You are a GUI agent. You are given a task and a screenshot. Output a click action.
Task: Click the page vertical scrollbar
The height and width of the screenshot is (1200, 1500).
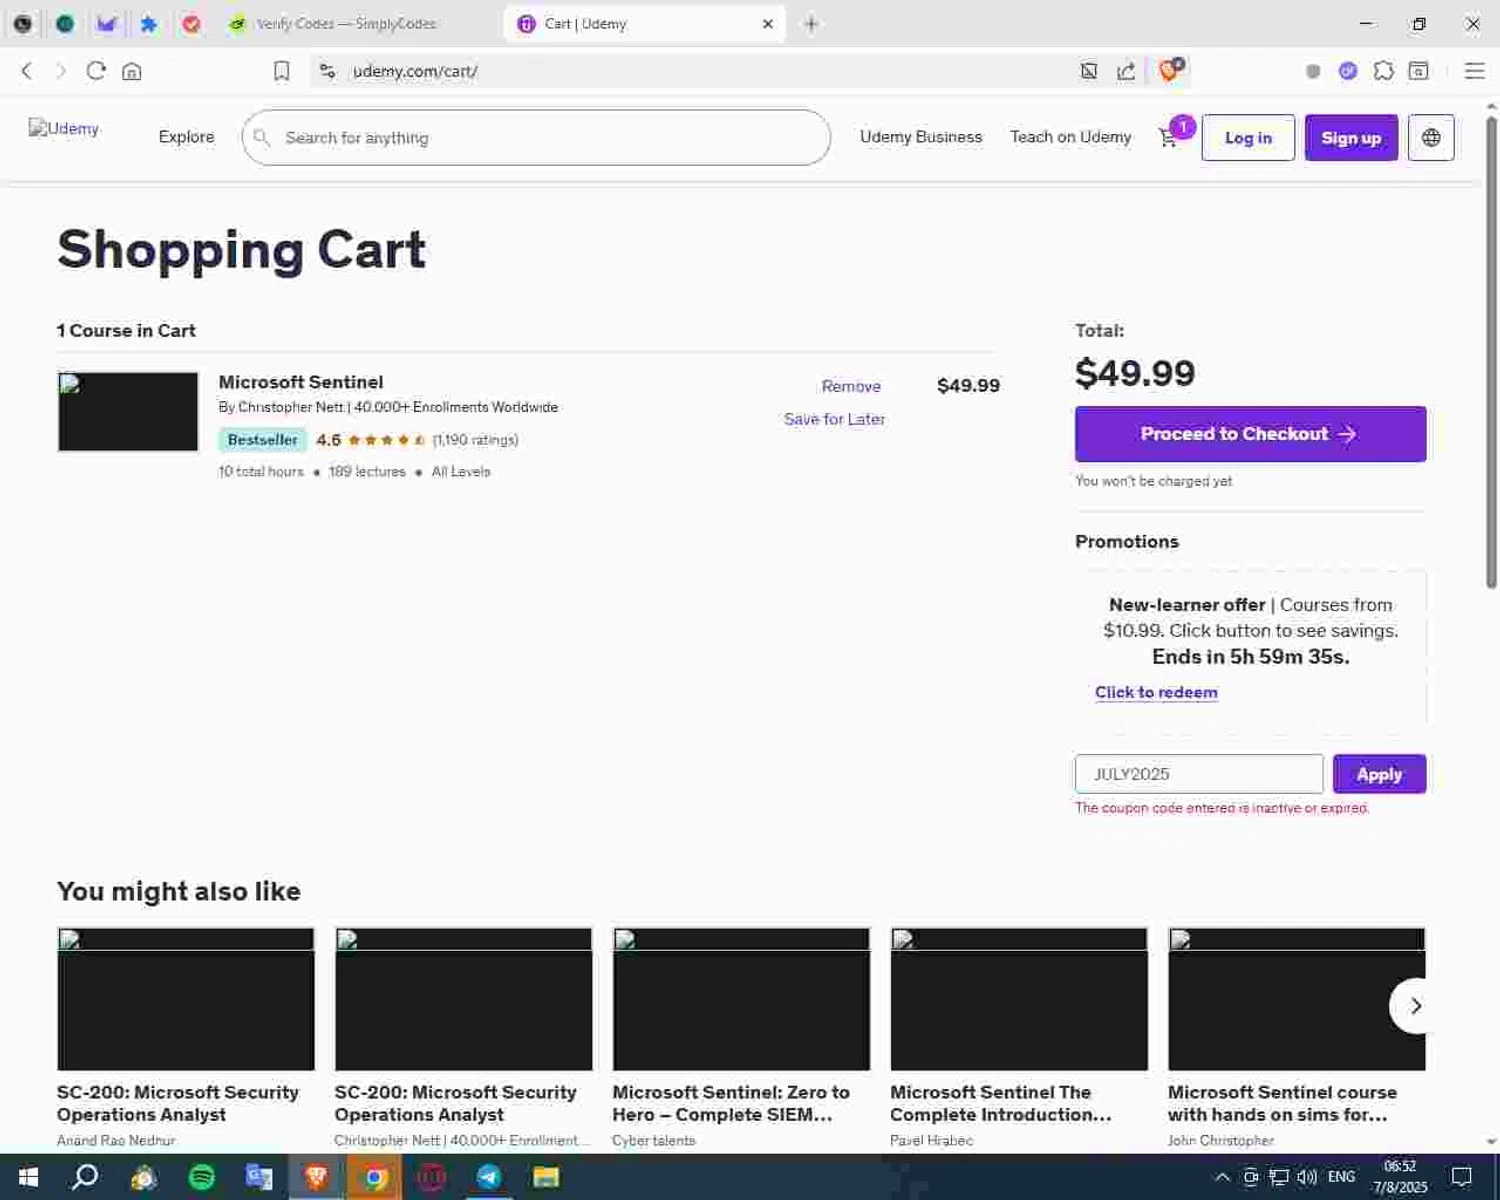1491,350
